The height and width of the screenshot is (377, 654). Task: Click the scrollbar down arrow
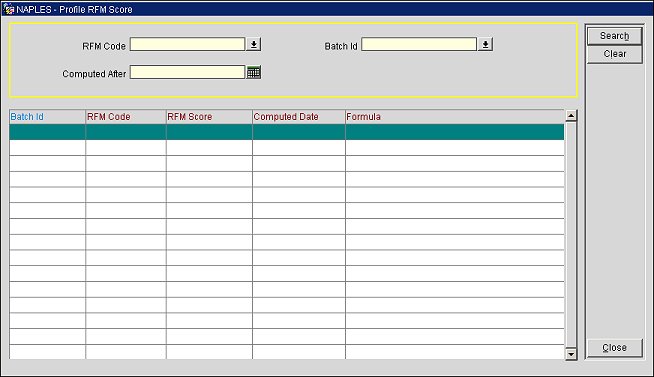click(571, 354)
